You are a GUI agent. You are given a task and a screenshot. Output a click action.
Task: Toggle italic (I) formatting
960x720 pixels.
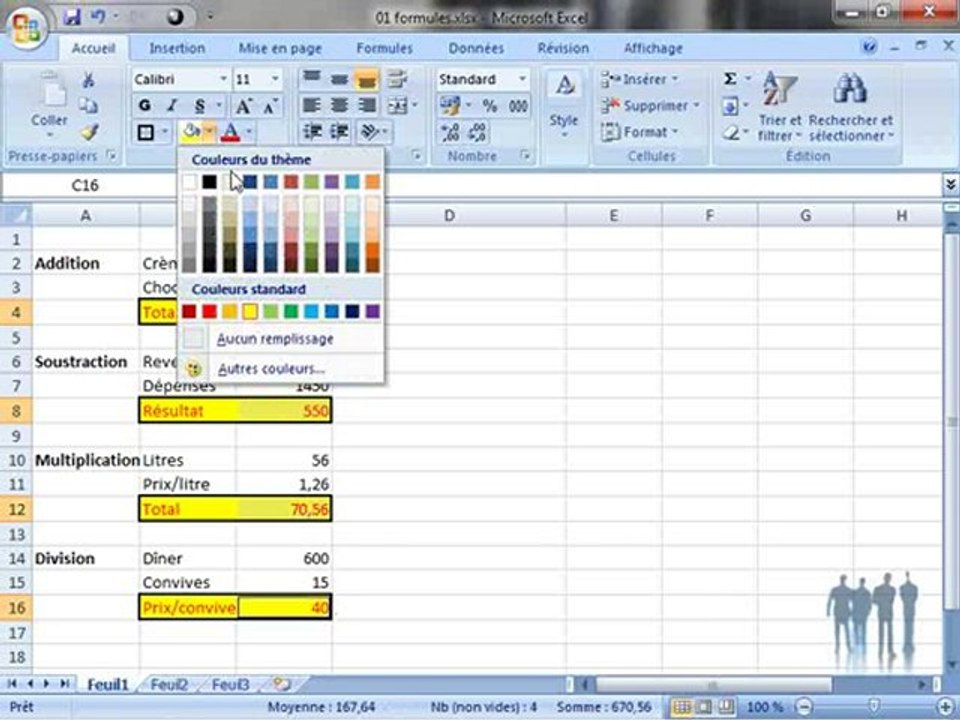[x=173, y=105]
